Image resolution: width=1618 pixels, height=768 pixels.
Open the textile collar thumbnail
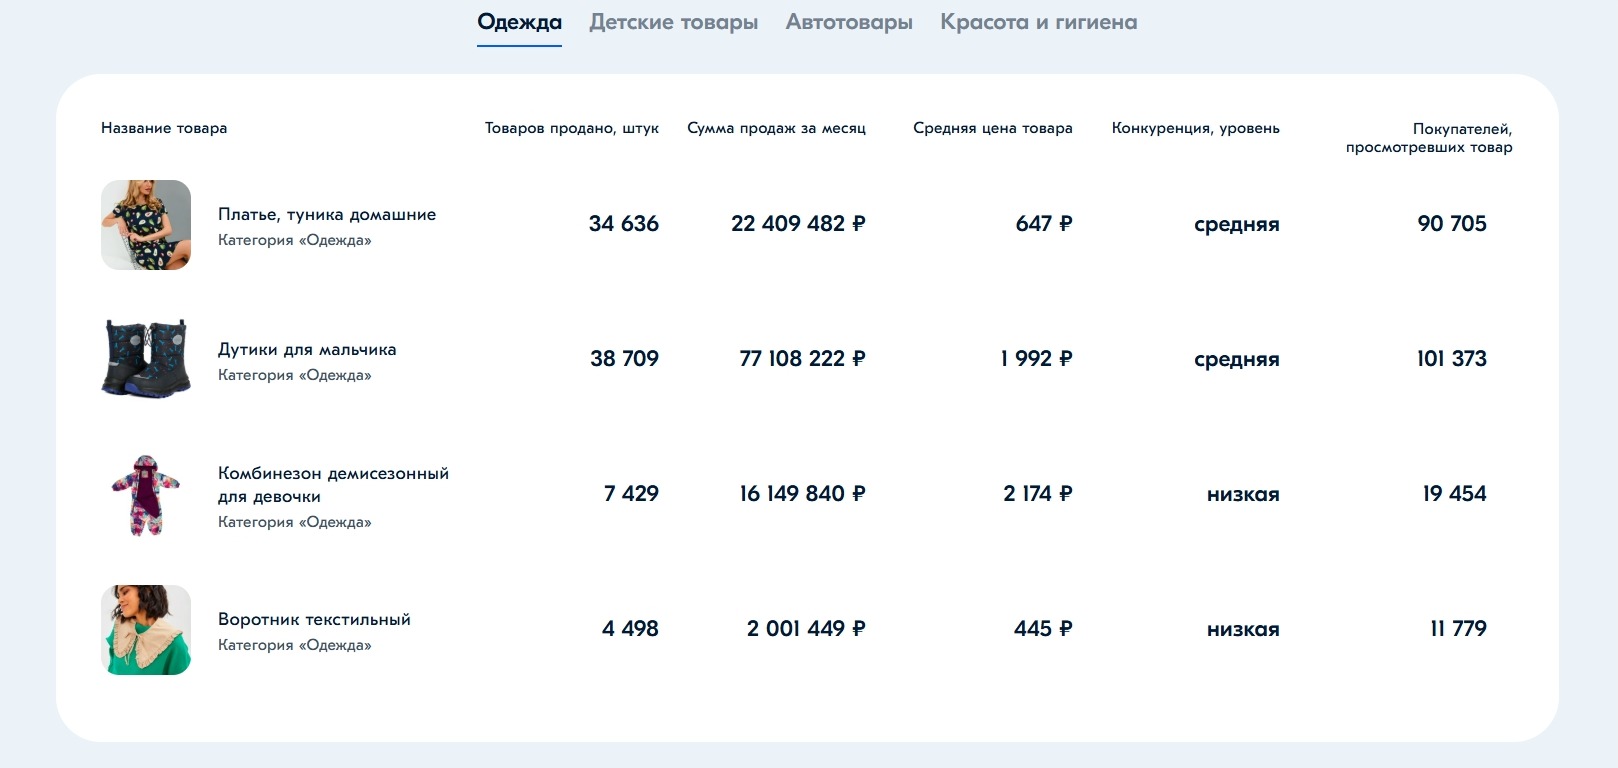[146, 630]
